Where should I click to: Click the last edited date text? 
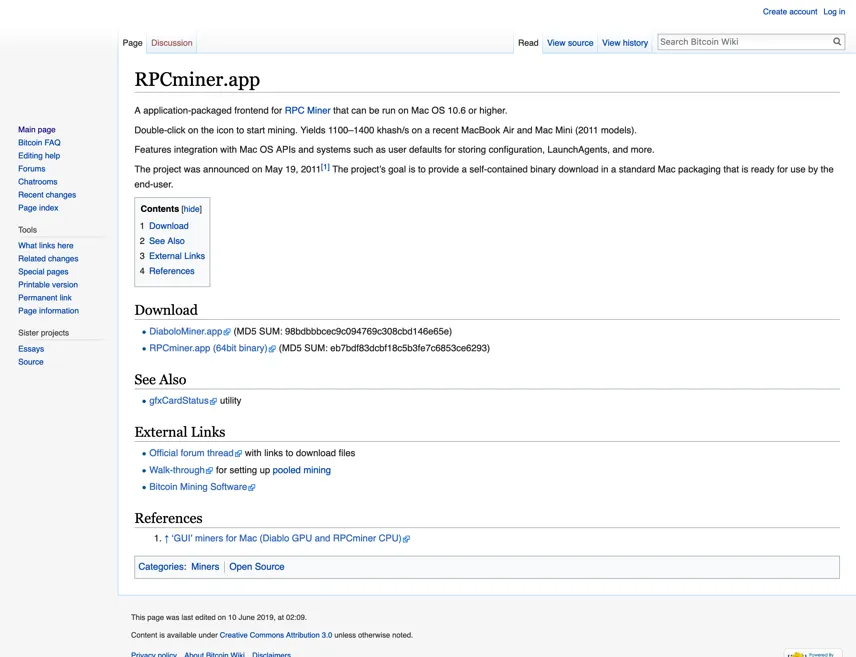218,618
